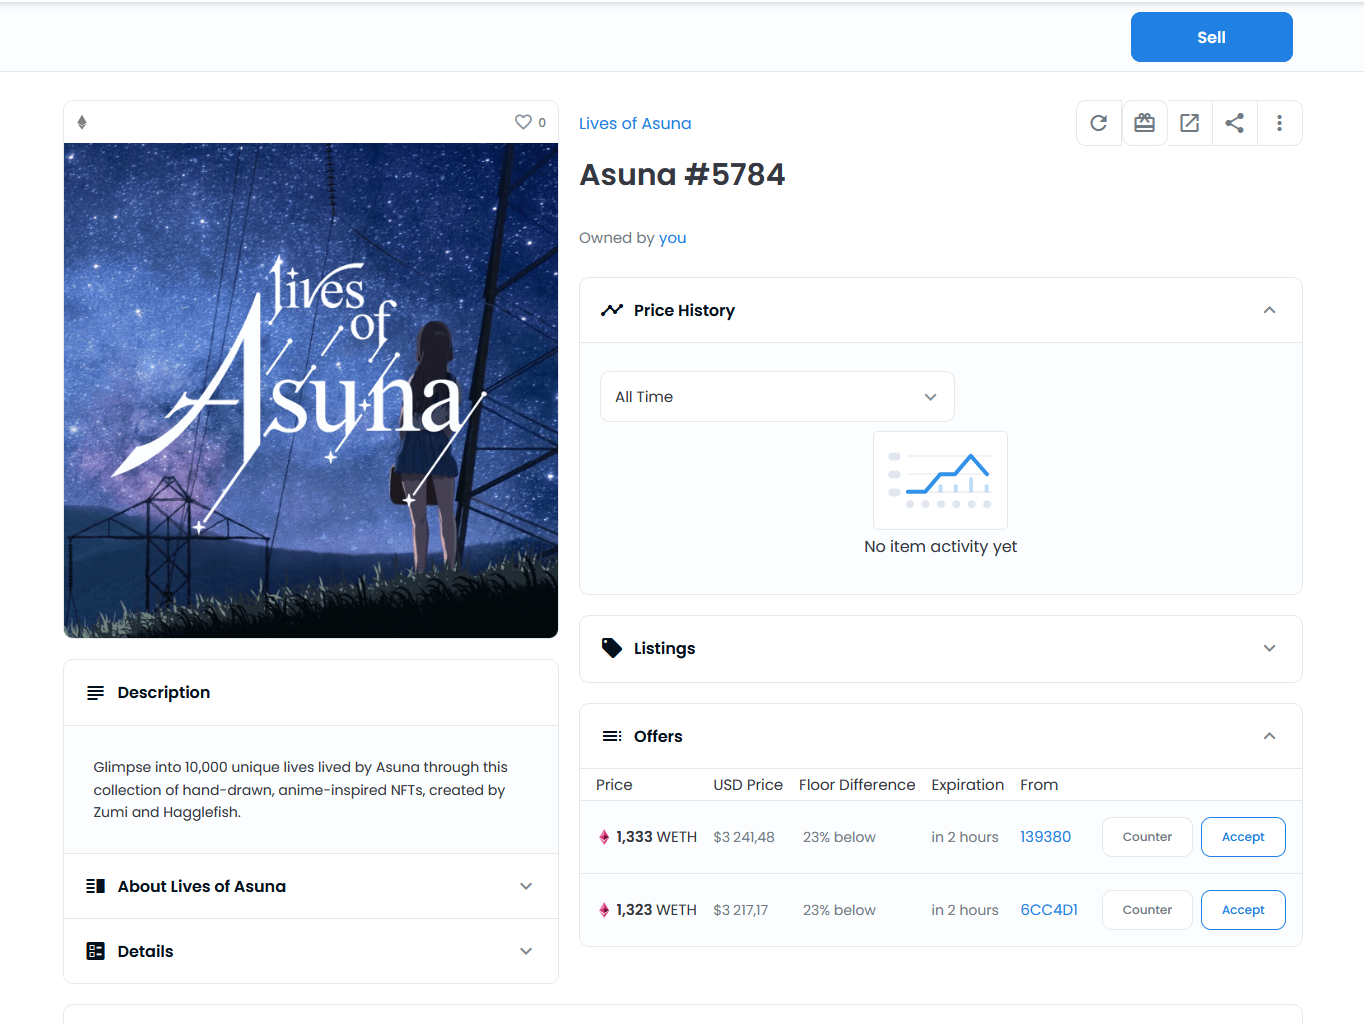The image size is (1364, 1024).
Task: Click the 'From' column header
Action: click(1039, 785)
